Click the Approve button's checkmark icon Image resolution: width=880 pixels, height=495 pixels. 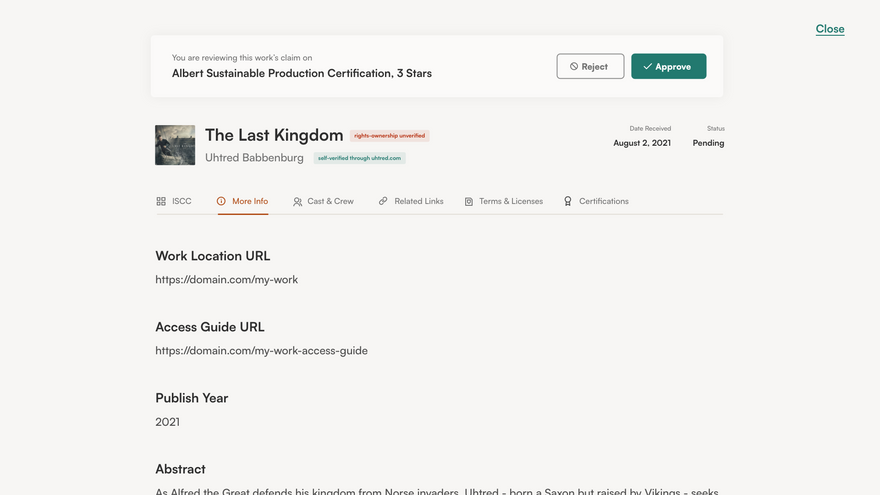click(x=648, y=66)
